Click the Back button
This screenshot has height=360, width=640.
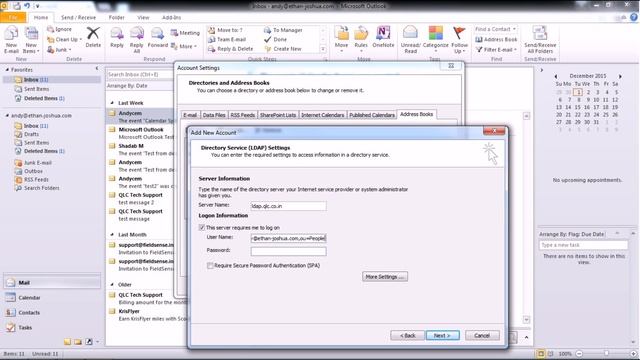[x=407, y=336]
